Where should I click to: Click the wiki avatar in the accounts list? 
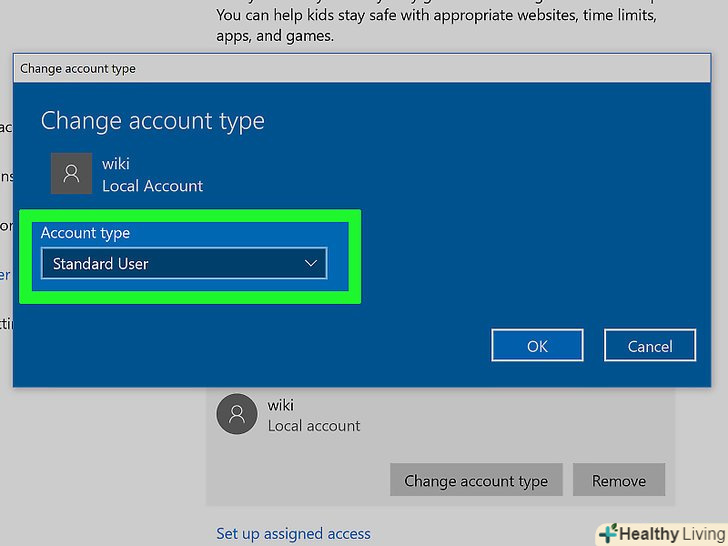coord(237,415)
